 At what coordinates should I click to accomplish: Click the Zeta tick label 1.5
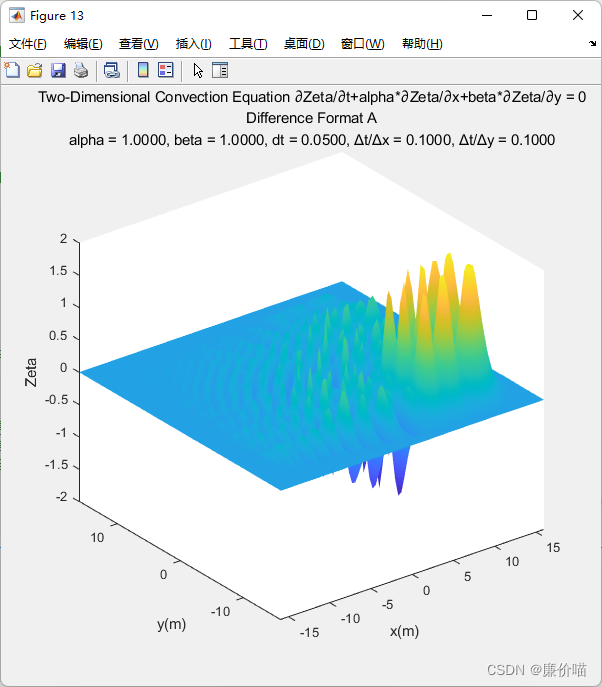pyautogui.click(x=58, y=271)
